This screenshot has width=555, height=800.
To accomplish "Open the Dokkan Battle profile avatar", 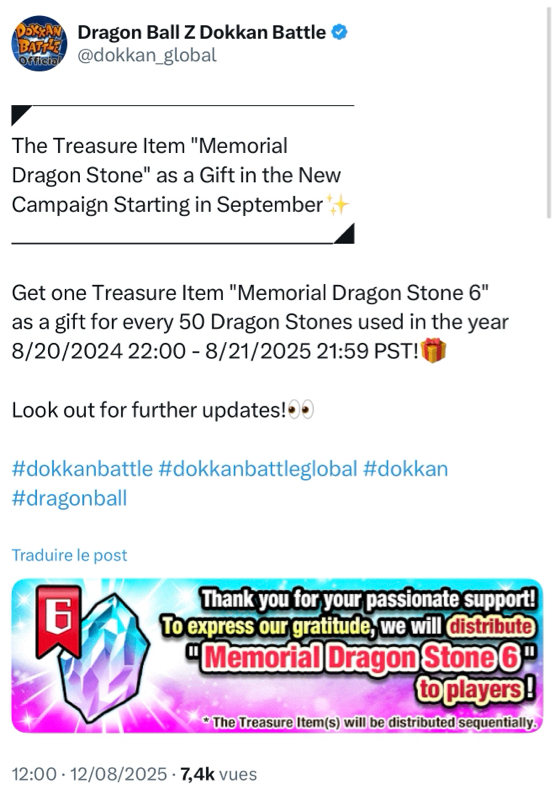I will 39,43.
